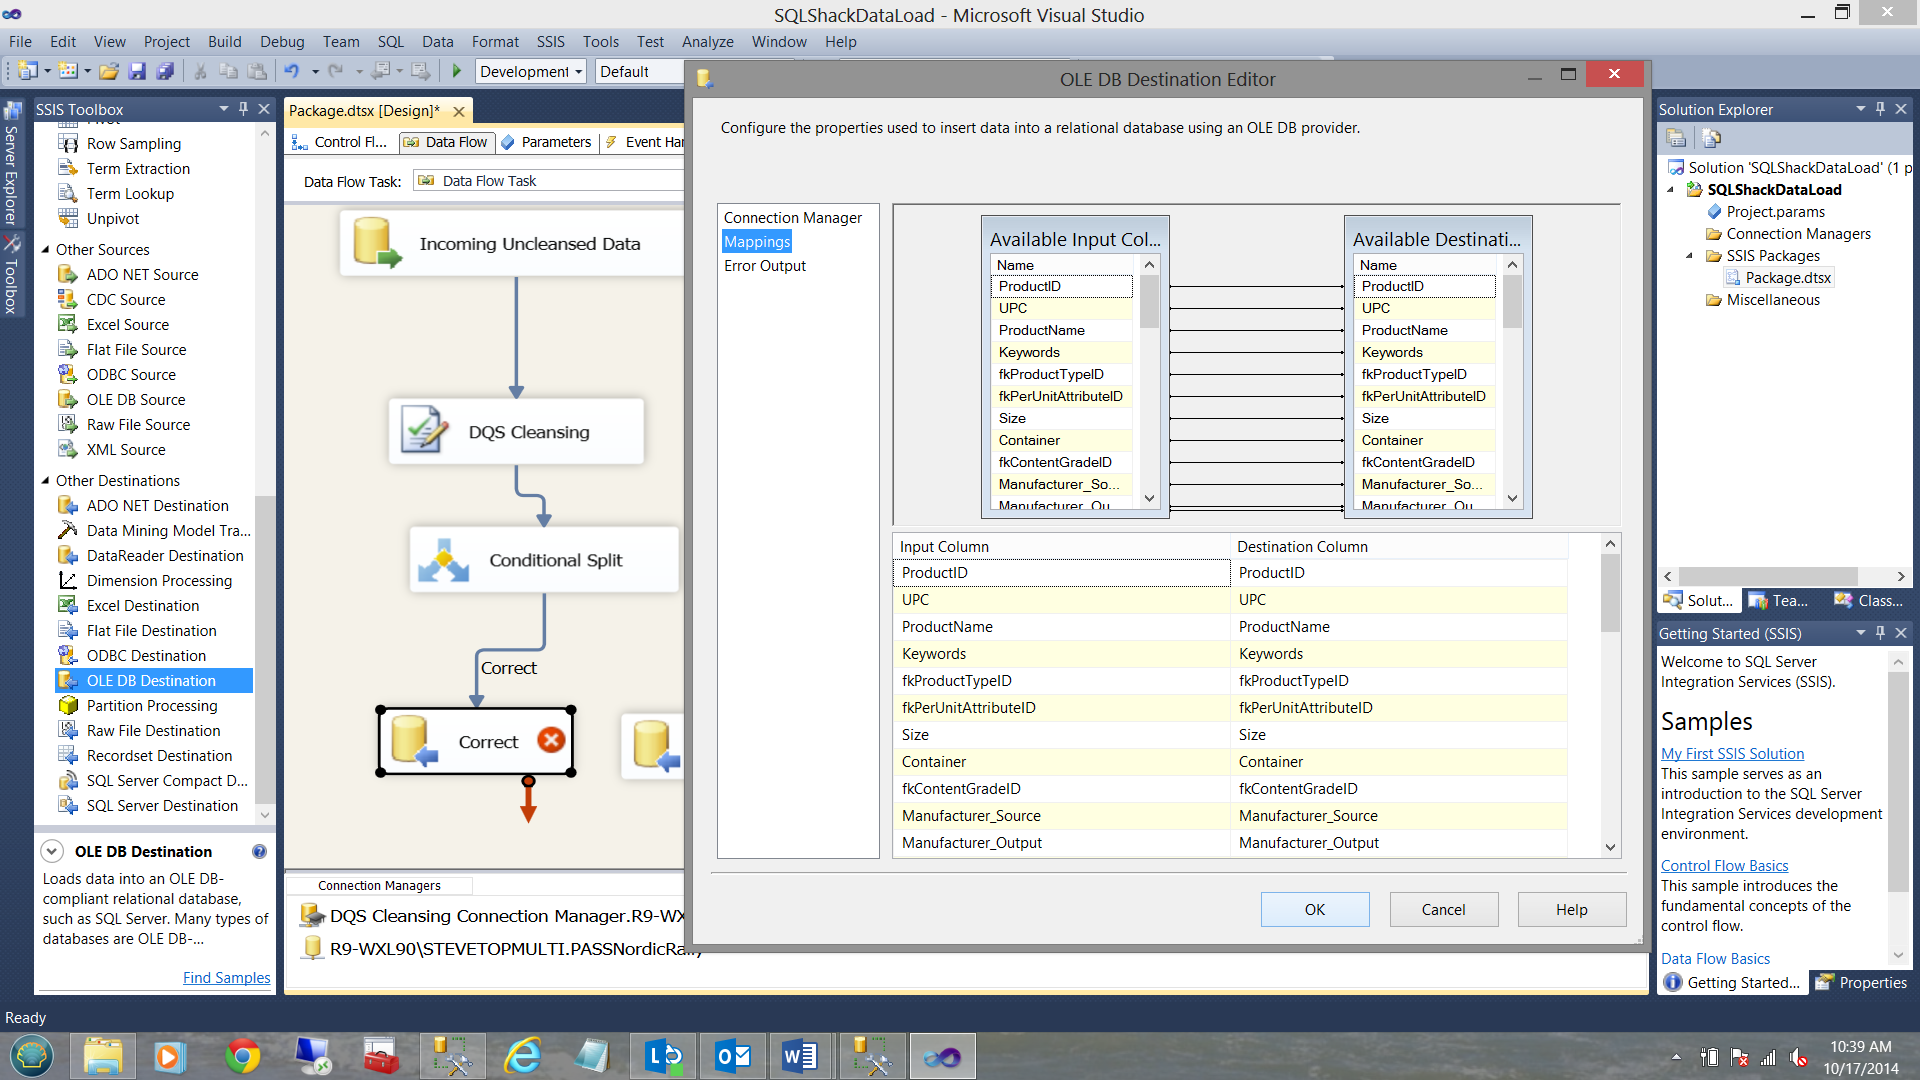Click the OLE DB Destination help icon
The height and width of the screenshot is (1080, 1920).
(259, 851)
